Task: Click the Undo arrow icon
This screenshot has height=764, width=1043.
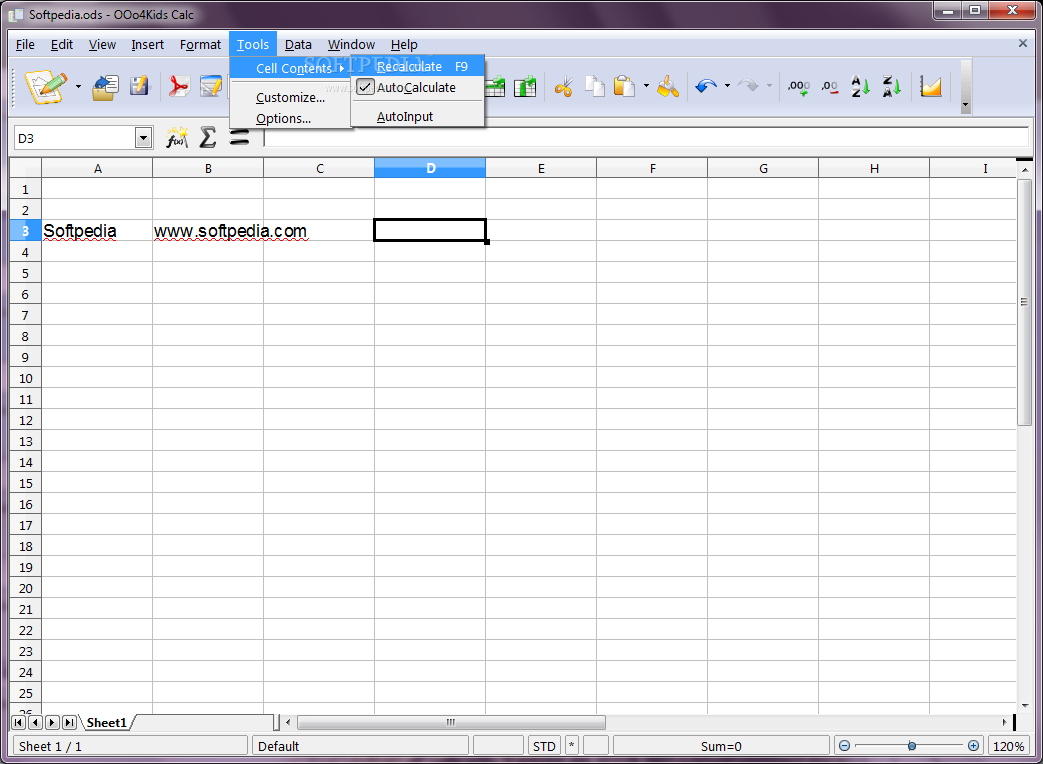Action: (706, 86)
